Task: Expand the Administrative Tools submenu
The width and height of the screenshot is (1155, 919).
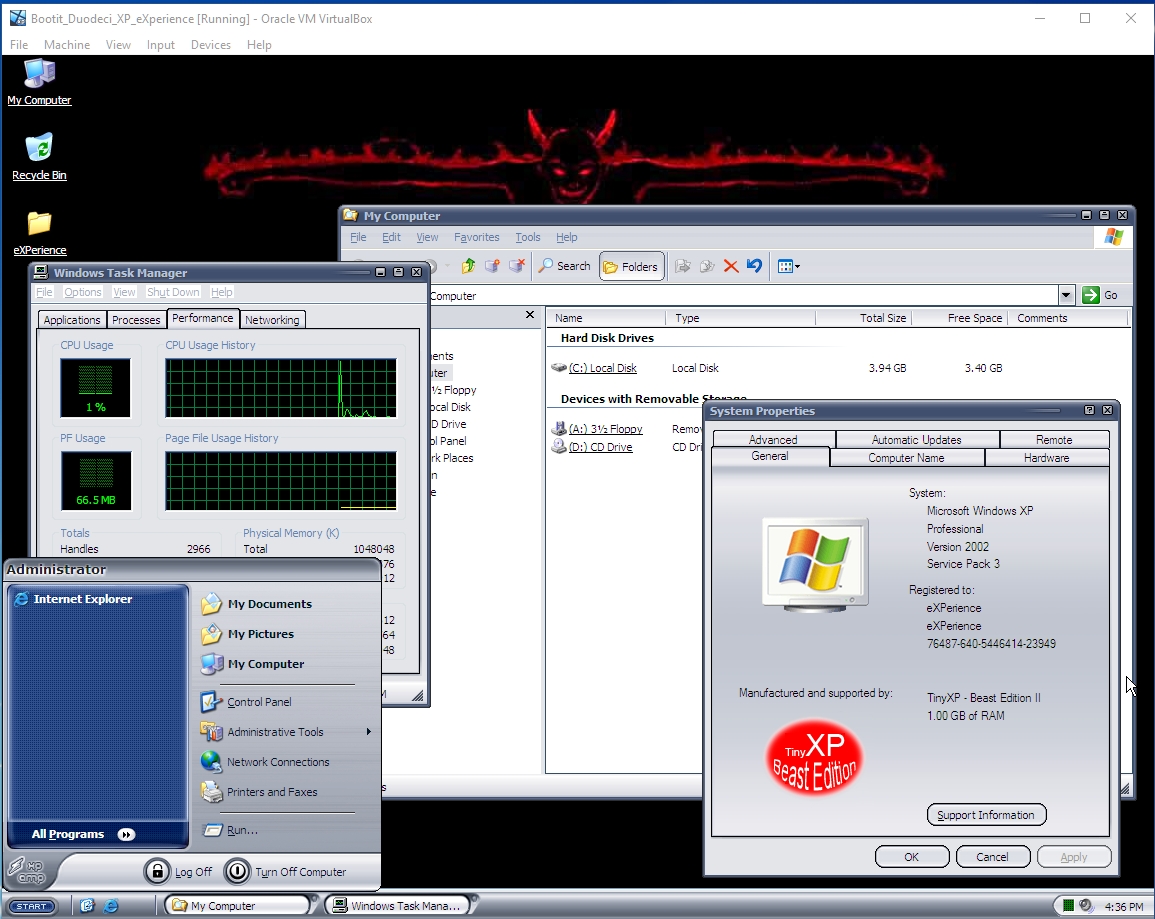Action: [x=286, y=732]
